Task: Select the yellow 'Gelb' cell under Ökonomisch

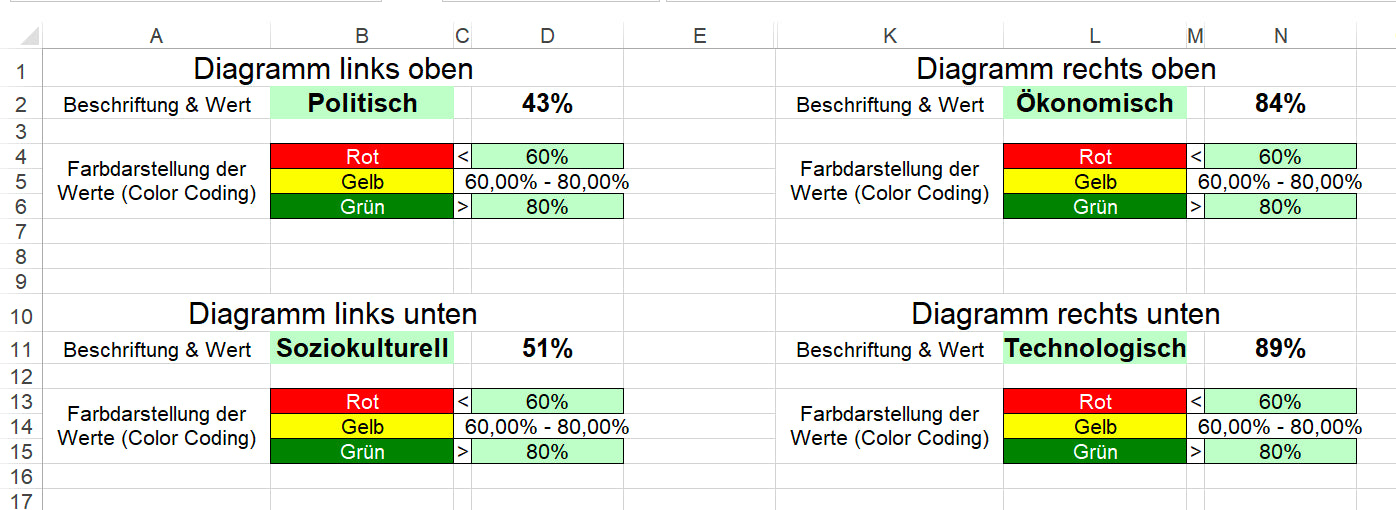Action: 1095,182
